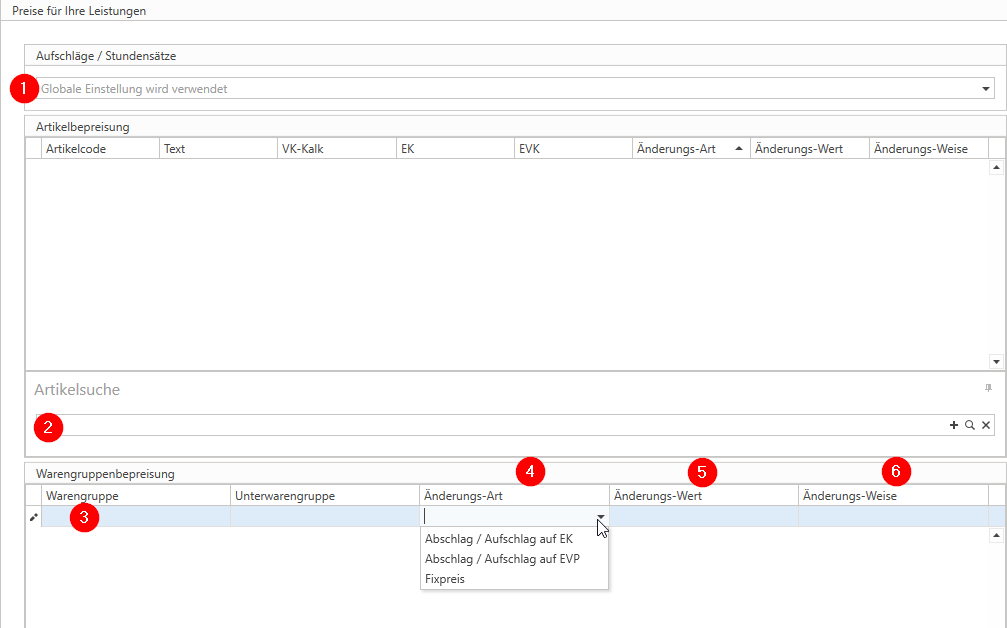
Task: Click the Warengruppenbepreisung Änderungs-Weise column header
Action: pyautogui.click(x=892, y=495)
